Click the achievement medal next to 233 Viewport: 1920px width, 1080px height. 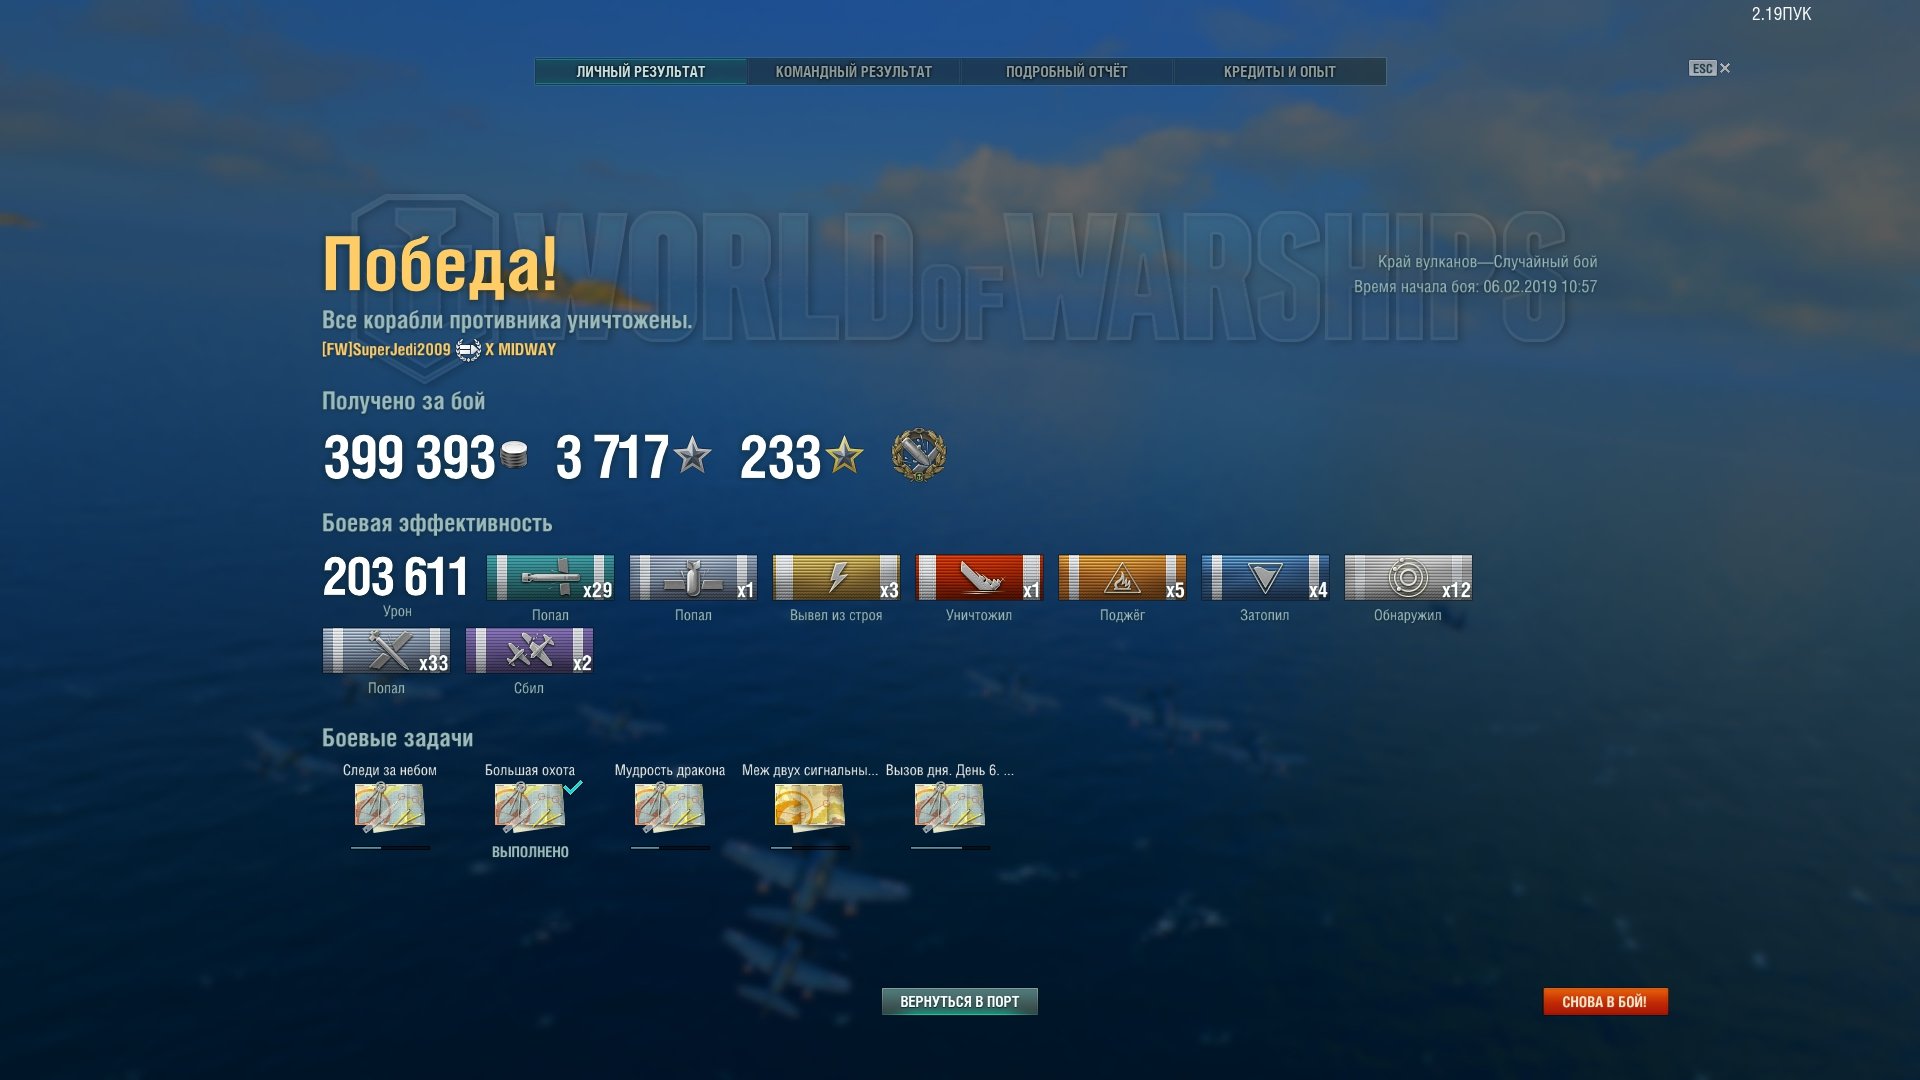(918, 456)
